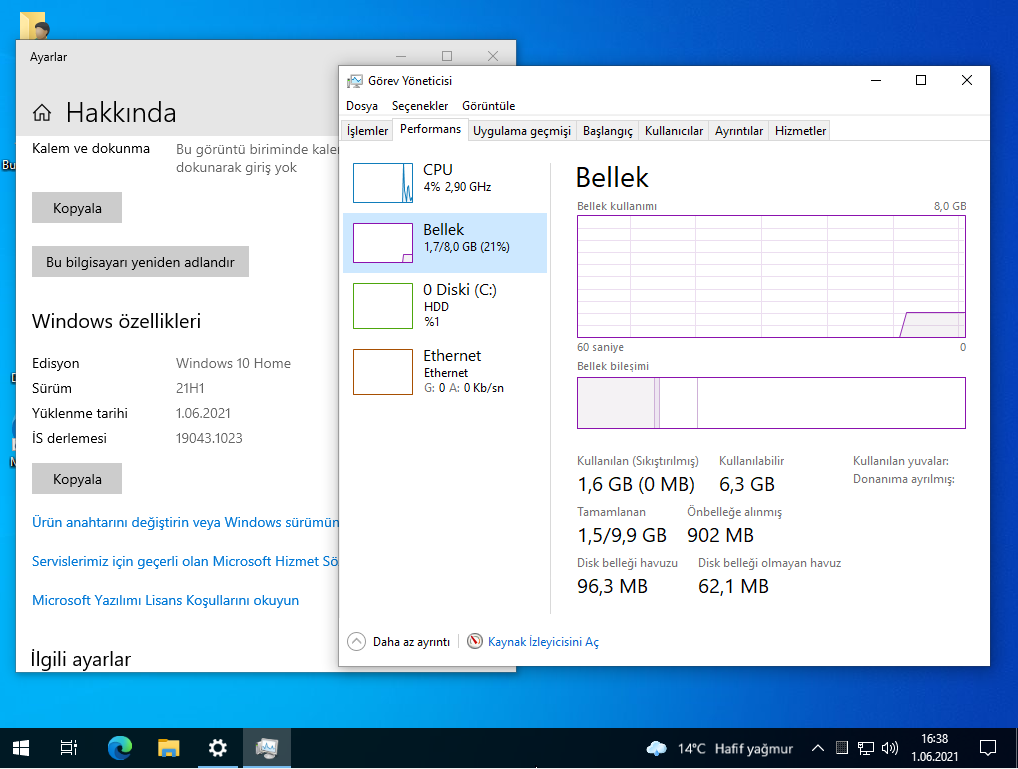The image size is (1018, 769).
Task: Click Bu bilgisayarı yeniden adlandır button
Action: [x=140, y=262]
